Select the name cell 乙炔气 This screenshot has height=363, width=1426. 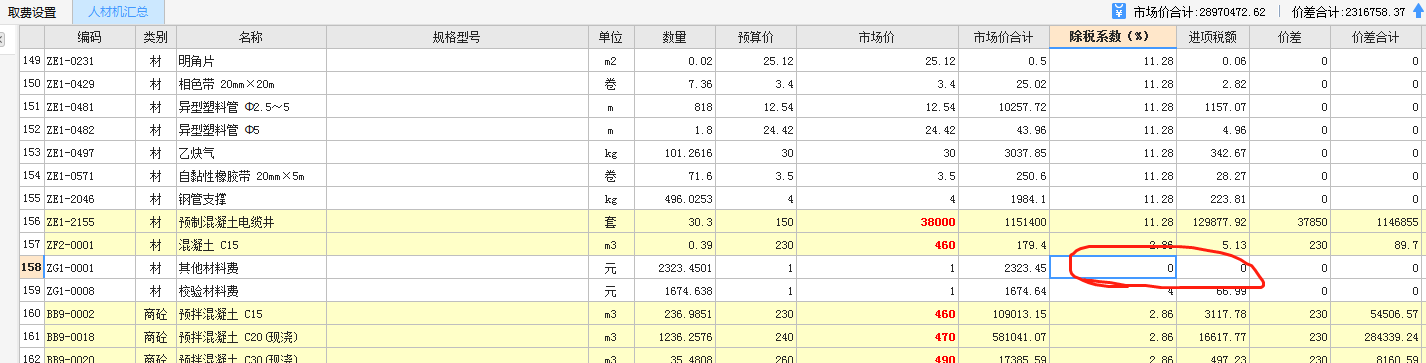click(x=251, y=153)
